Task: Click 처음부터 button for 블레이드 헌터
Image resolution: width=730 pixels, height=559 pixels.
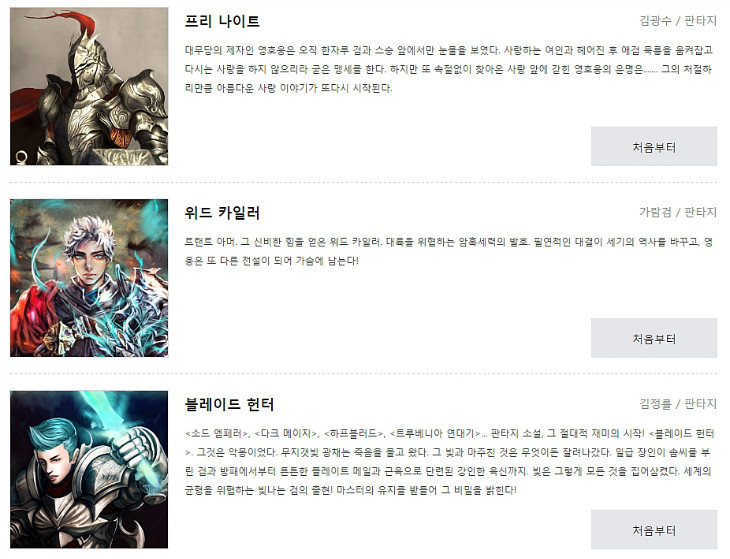Action: 654,530
